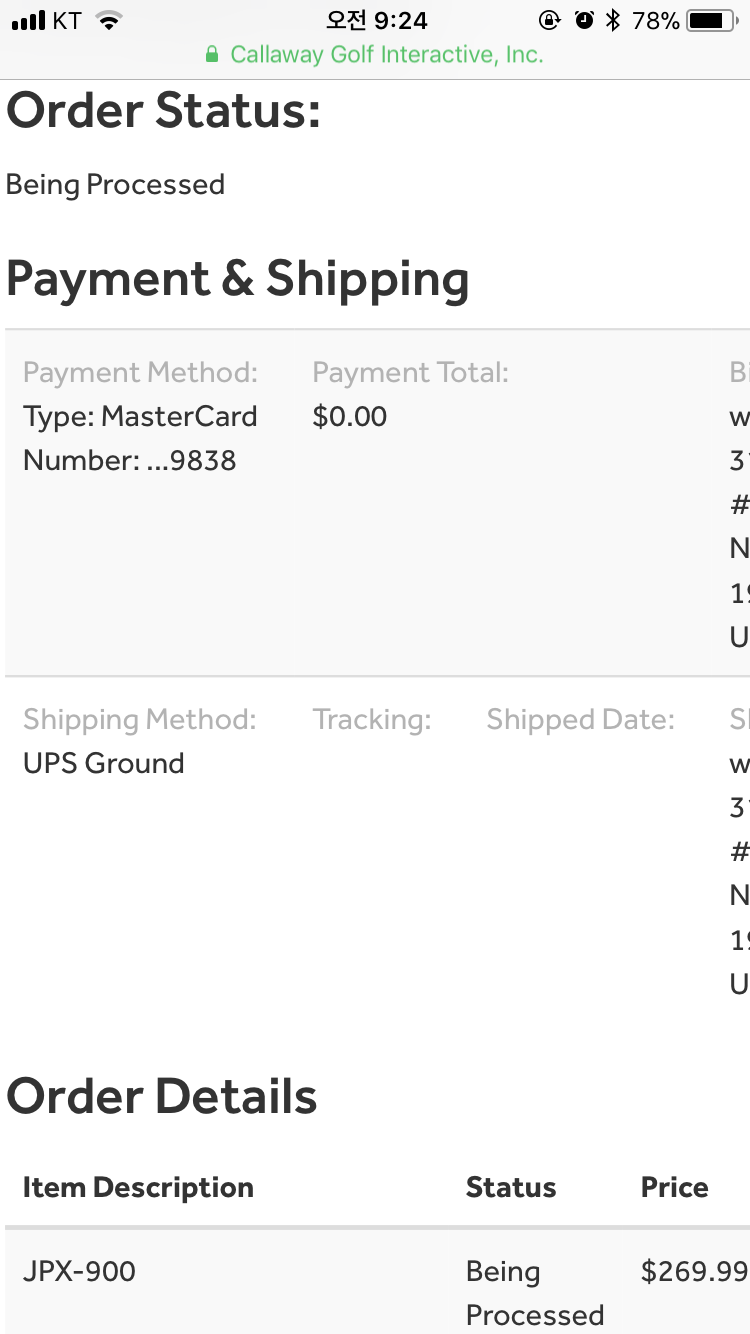Select the Order Status heading

(163, 110)
